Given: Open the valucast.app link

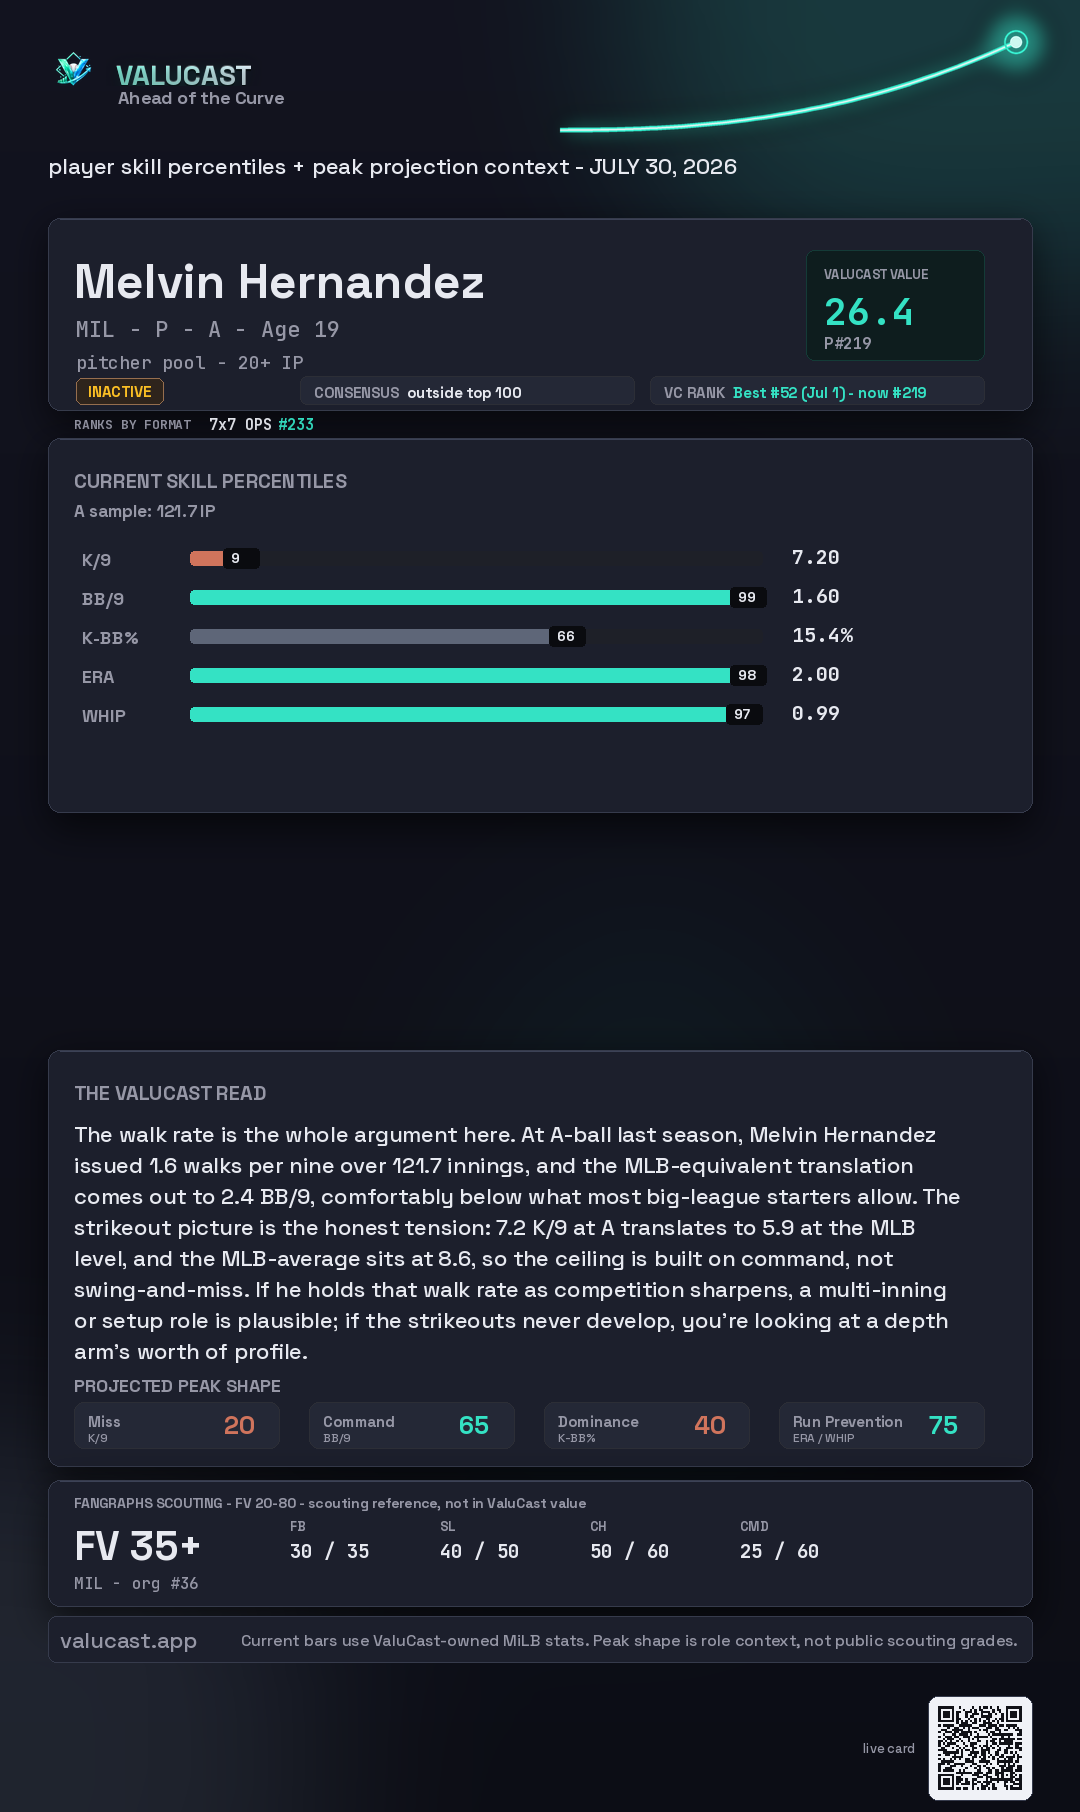Looking at the screenshot, I should pyautogui.click(x=128, y=1641).
